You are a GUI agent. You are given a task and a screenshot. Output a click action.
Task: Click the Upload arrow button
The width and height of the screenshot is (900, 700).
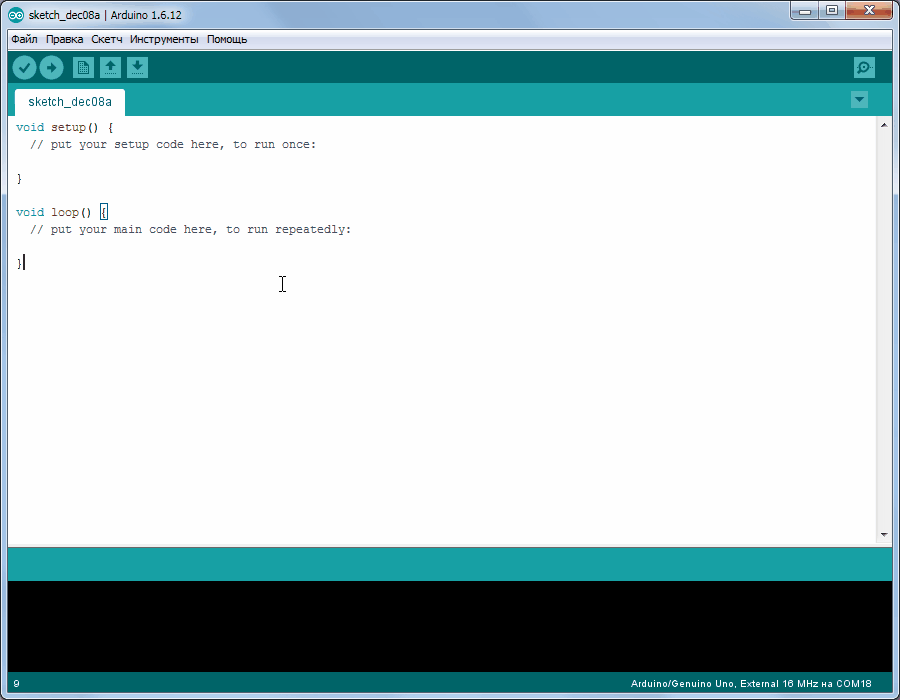[x=52, y=68]
